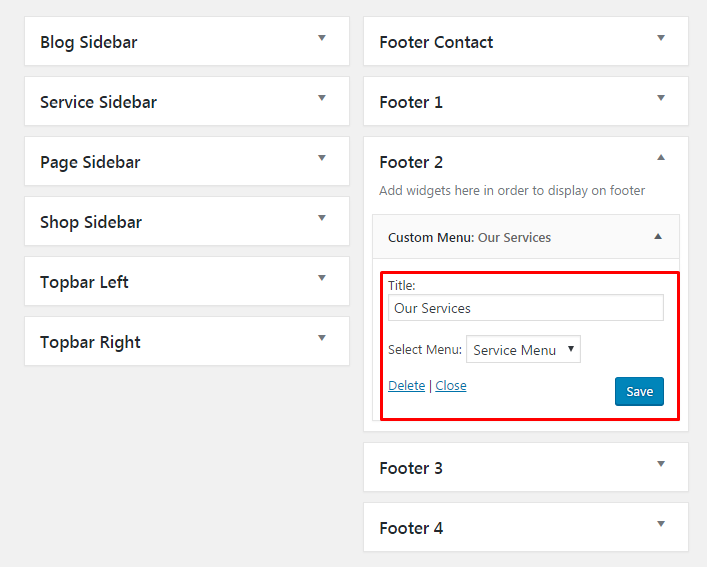Click the Footer 2 heading text
707x567 pixels.
tap(411, 162)
